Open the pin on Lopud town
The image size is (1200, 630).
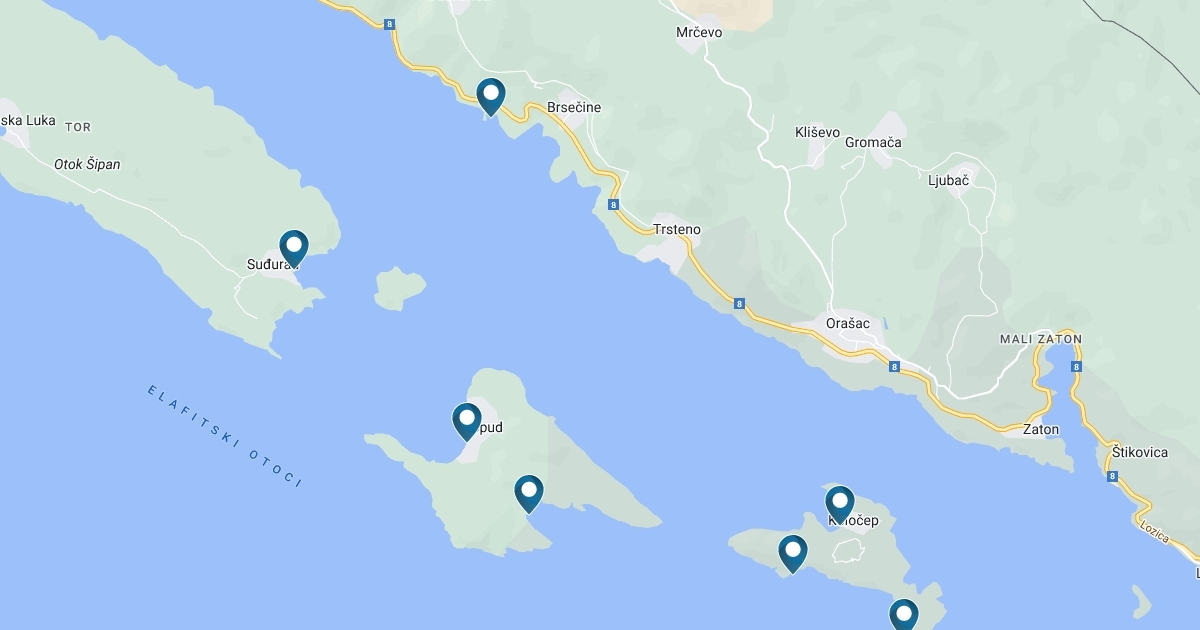467,422
